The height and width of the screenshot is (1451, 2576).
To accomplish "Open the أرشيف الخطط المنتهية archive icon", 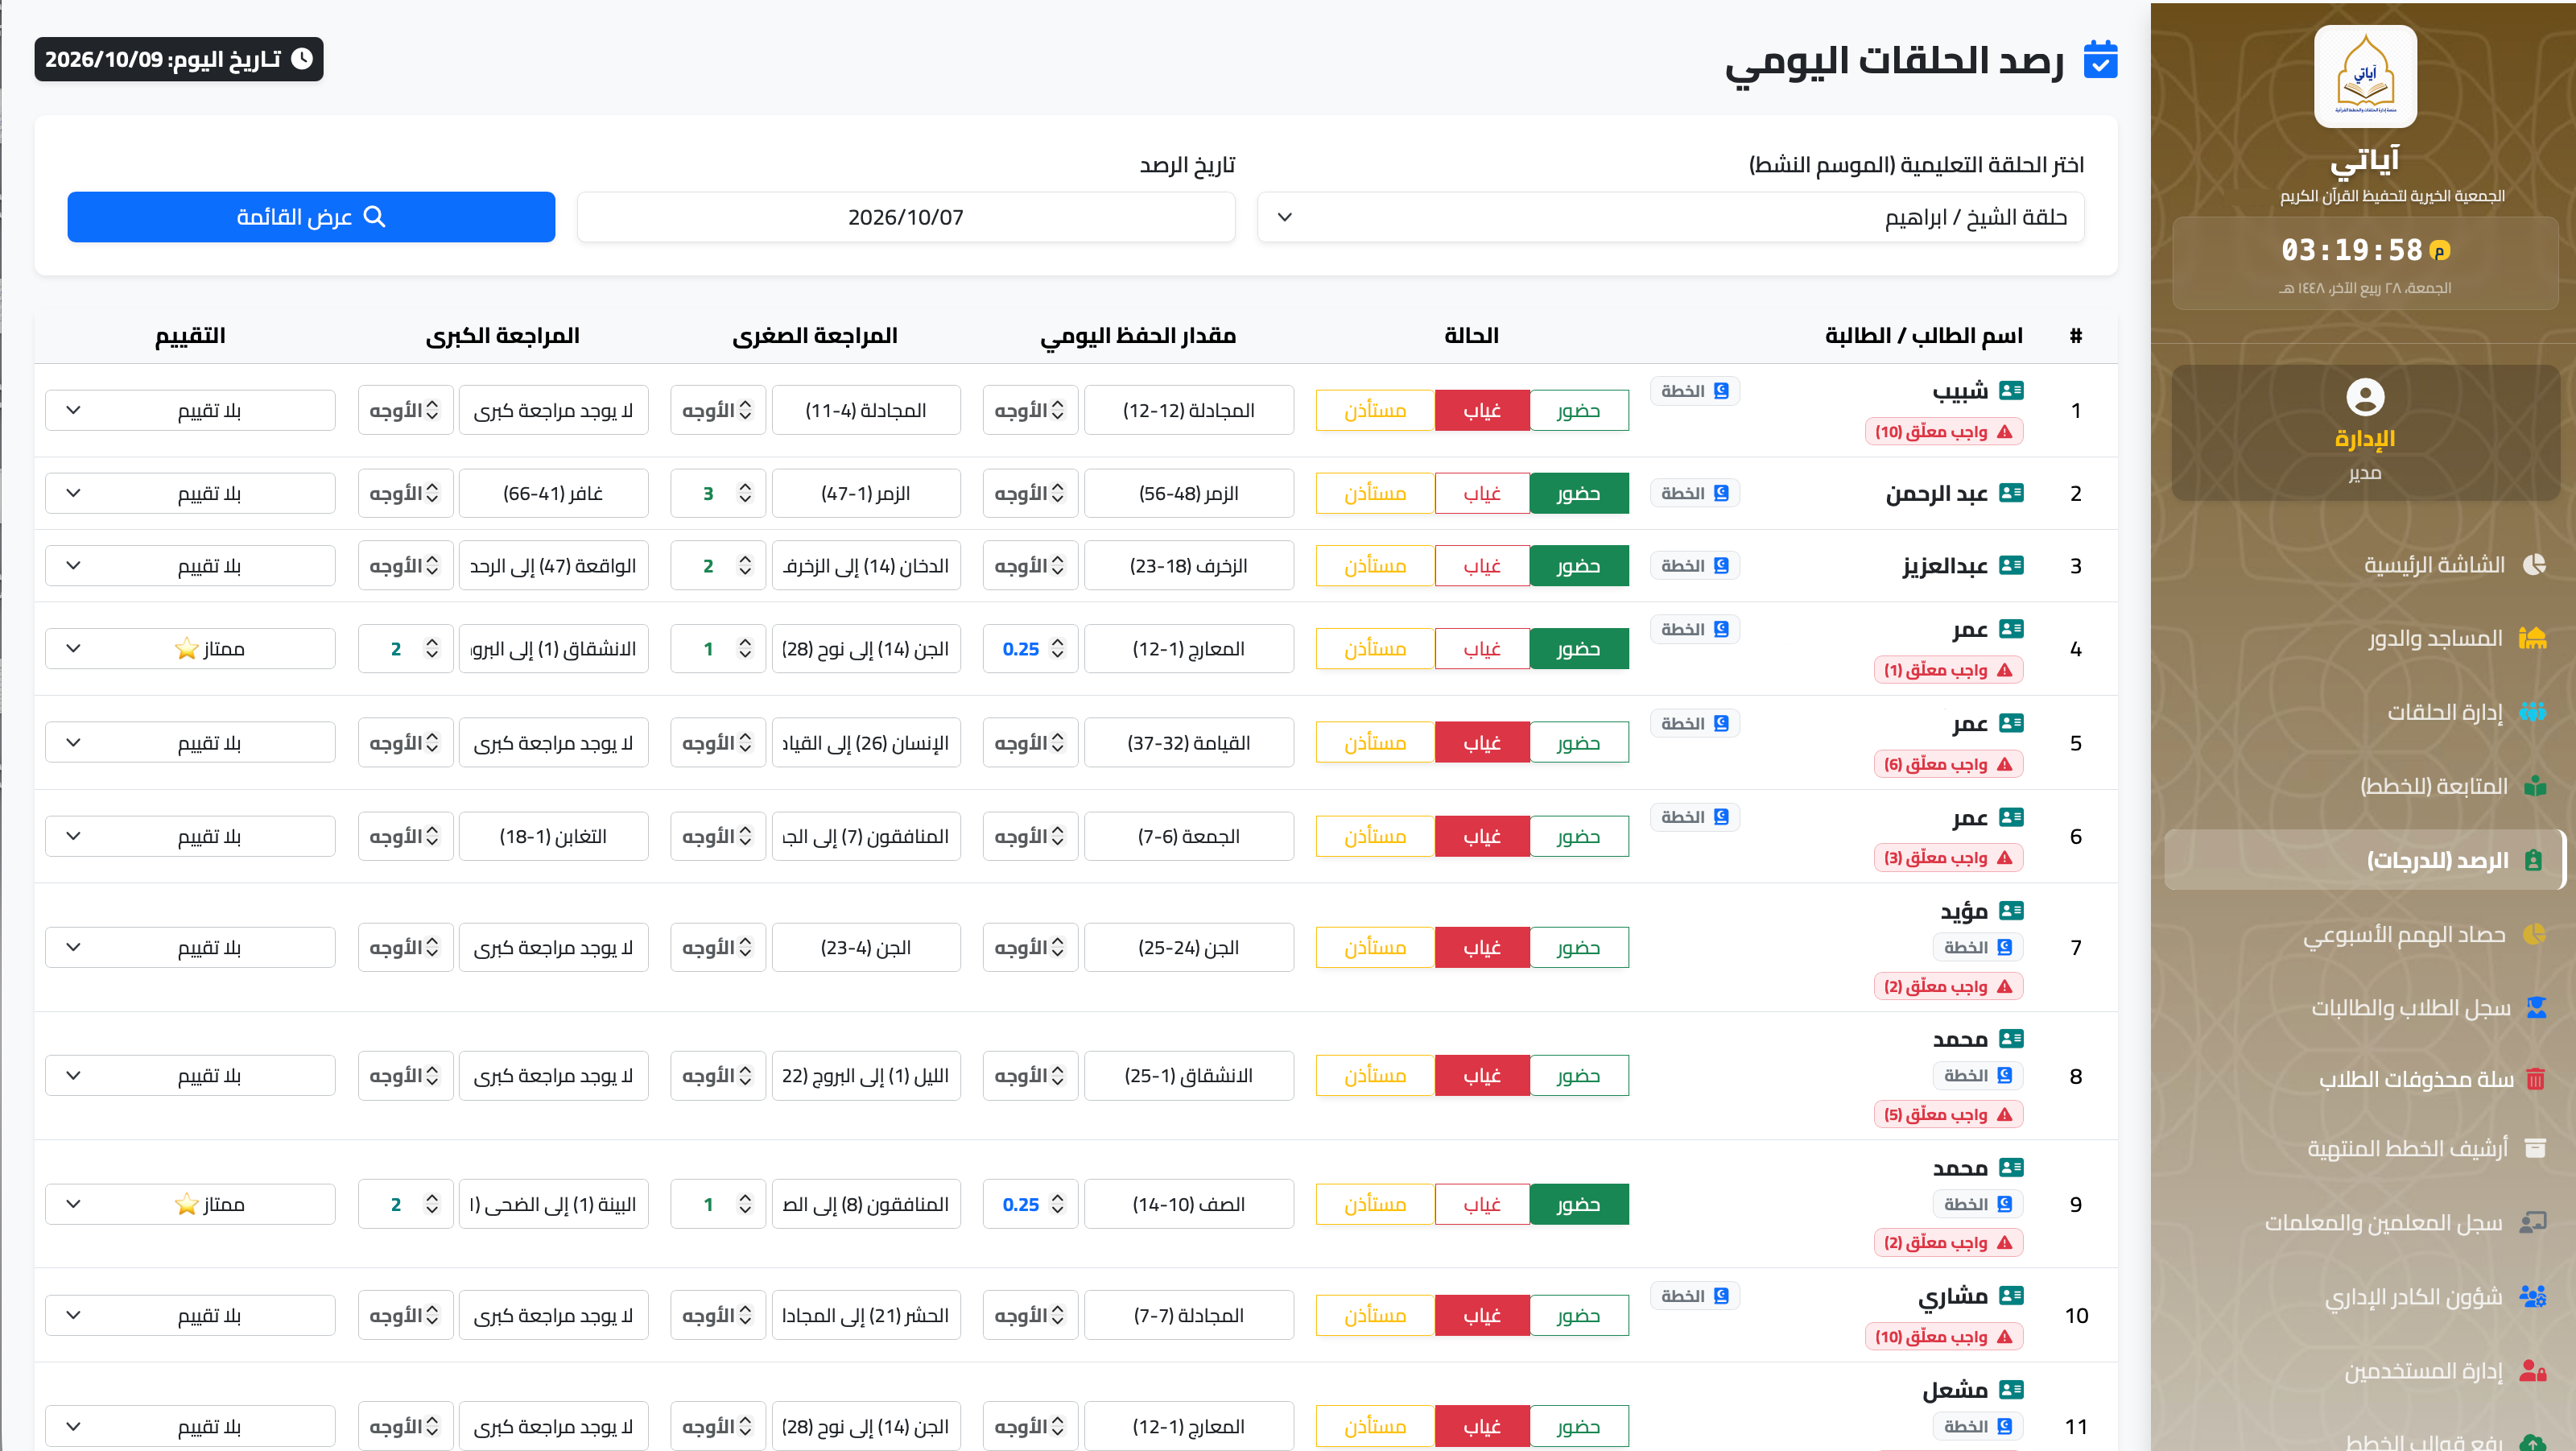I will click(x=2535, y=1148).
